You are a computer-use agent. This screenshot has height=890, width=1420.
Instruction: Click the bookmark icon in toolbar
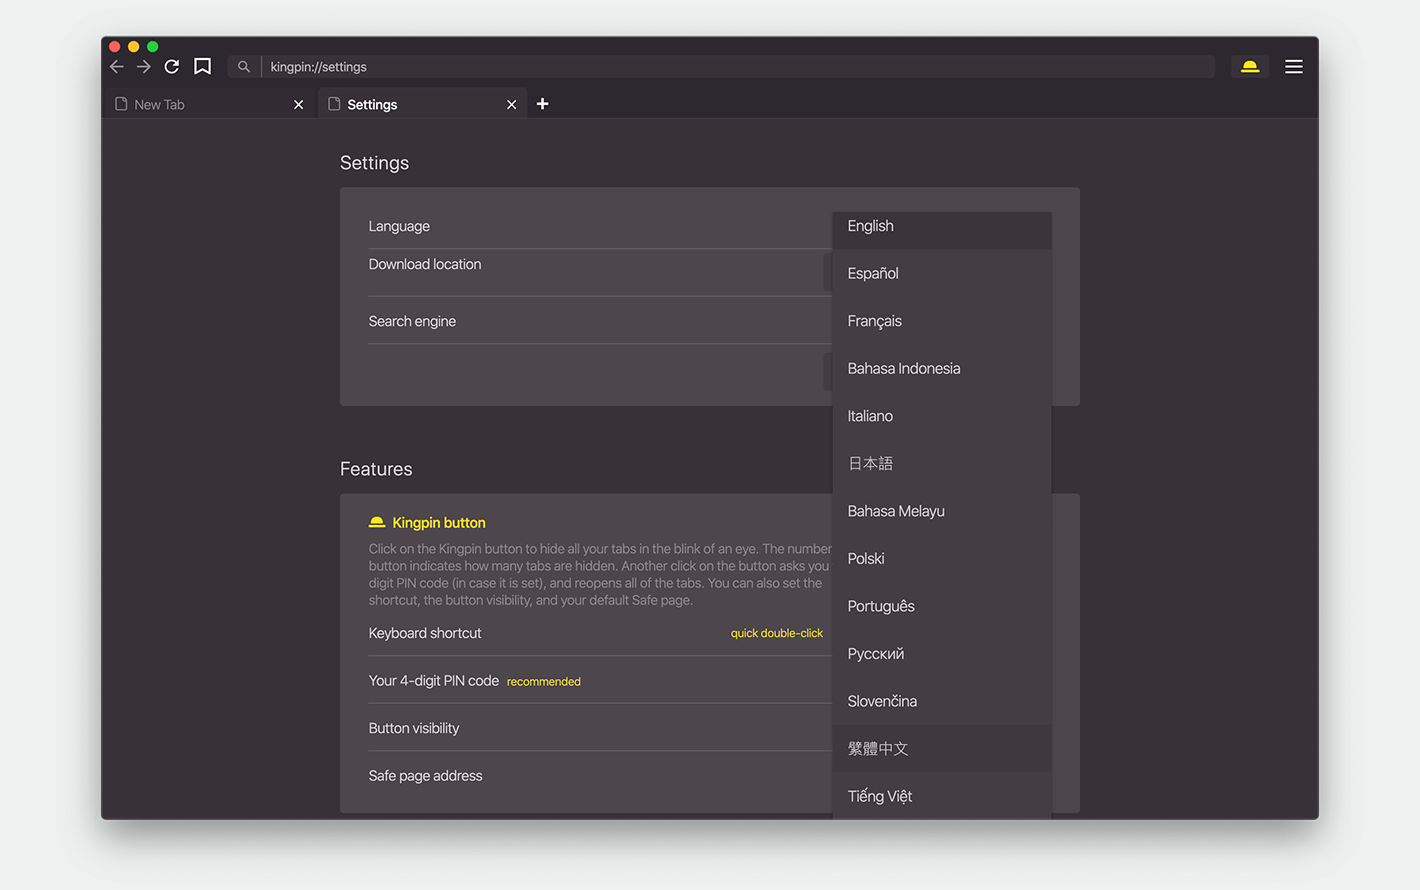[x=203, y=67]
